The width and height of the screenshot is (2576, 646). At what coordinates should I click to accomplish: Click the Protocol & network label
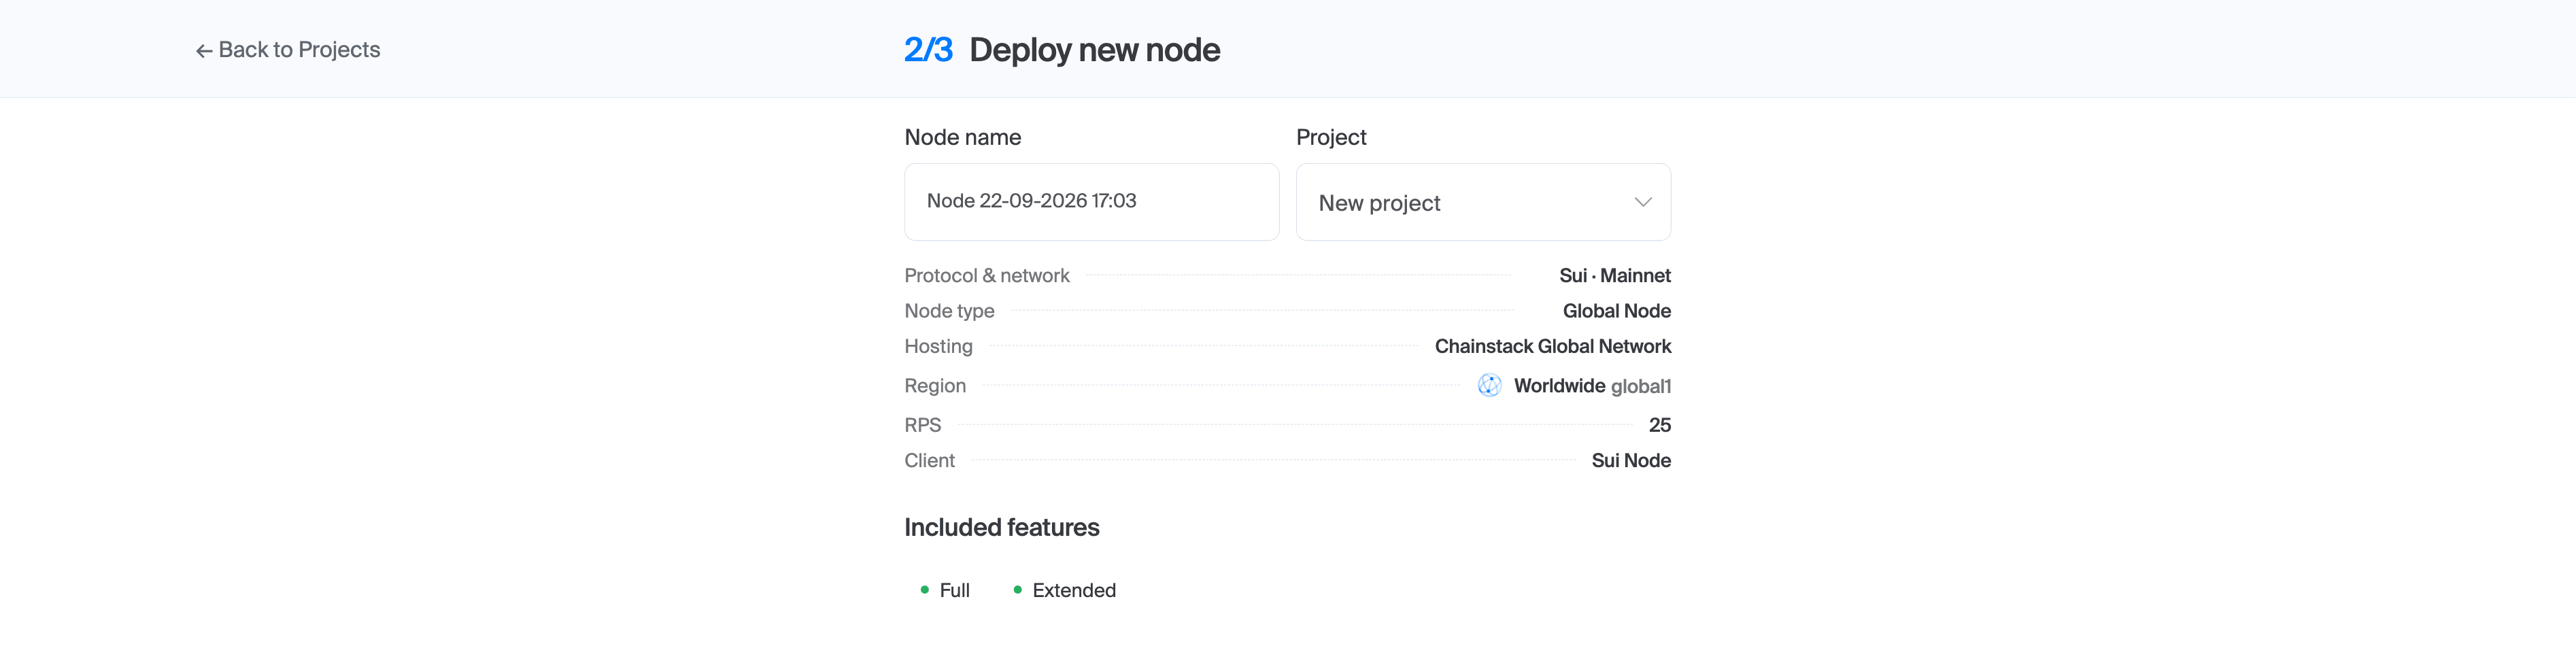pos(987,275)
